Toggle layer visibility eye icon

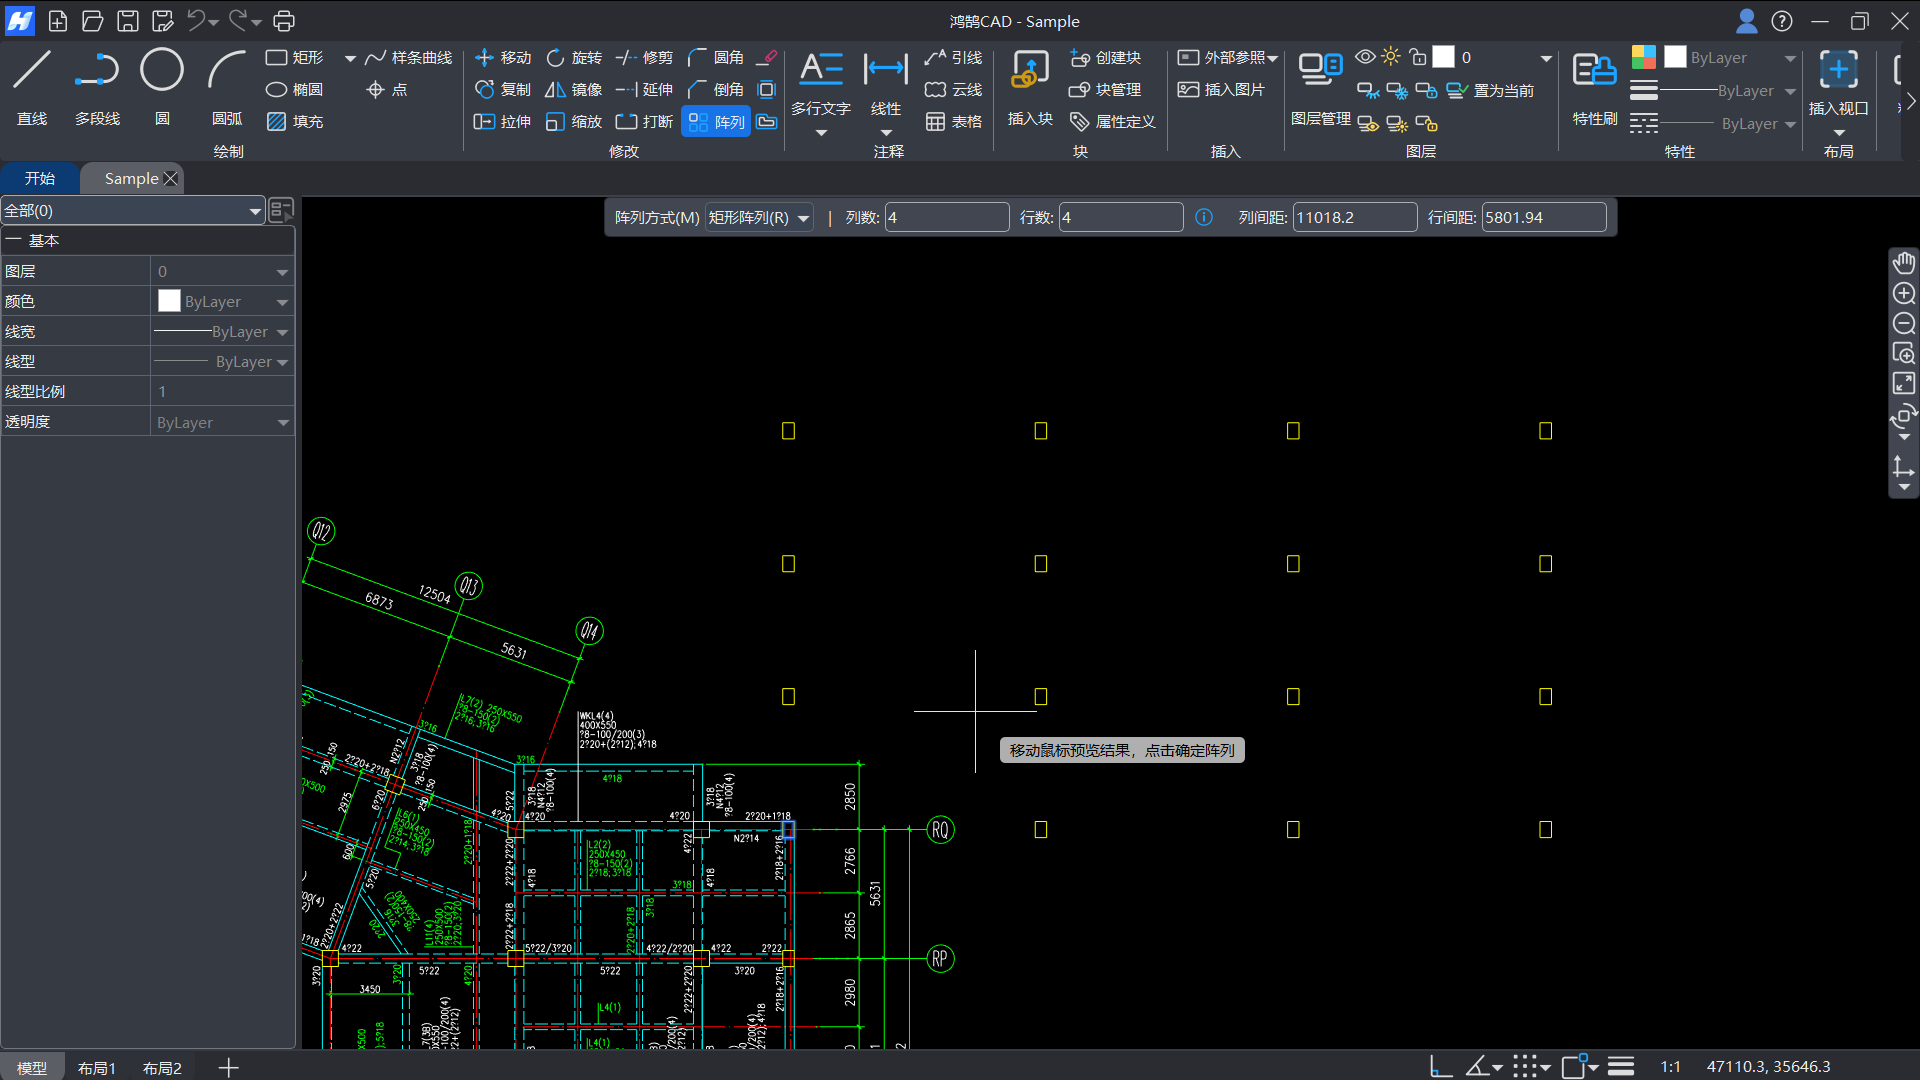pos(1364,57)
